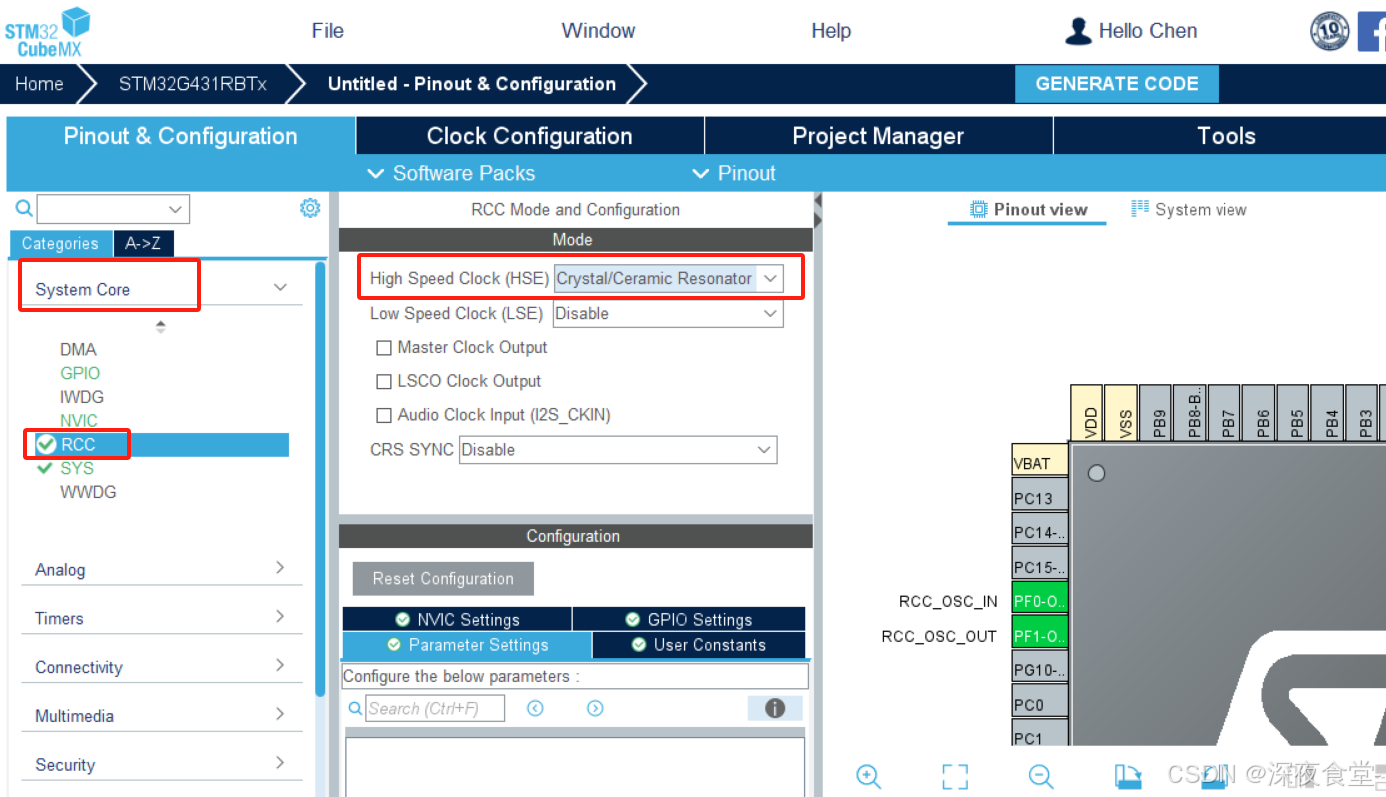1386x797 pixels.
Task: Select the GPIO peripheral item
Action: coord(80,373)
